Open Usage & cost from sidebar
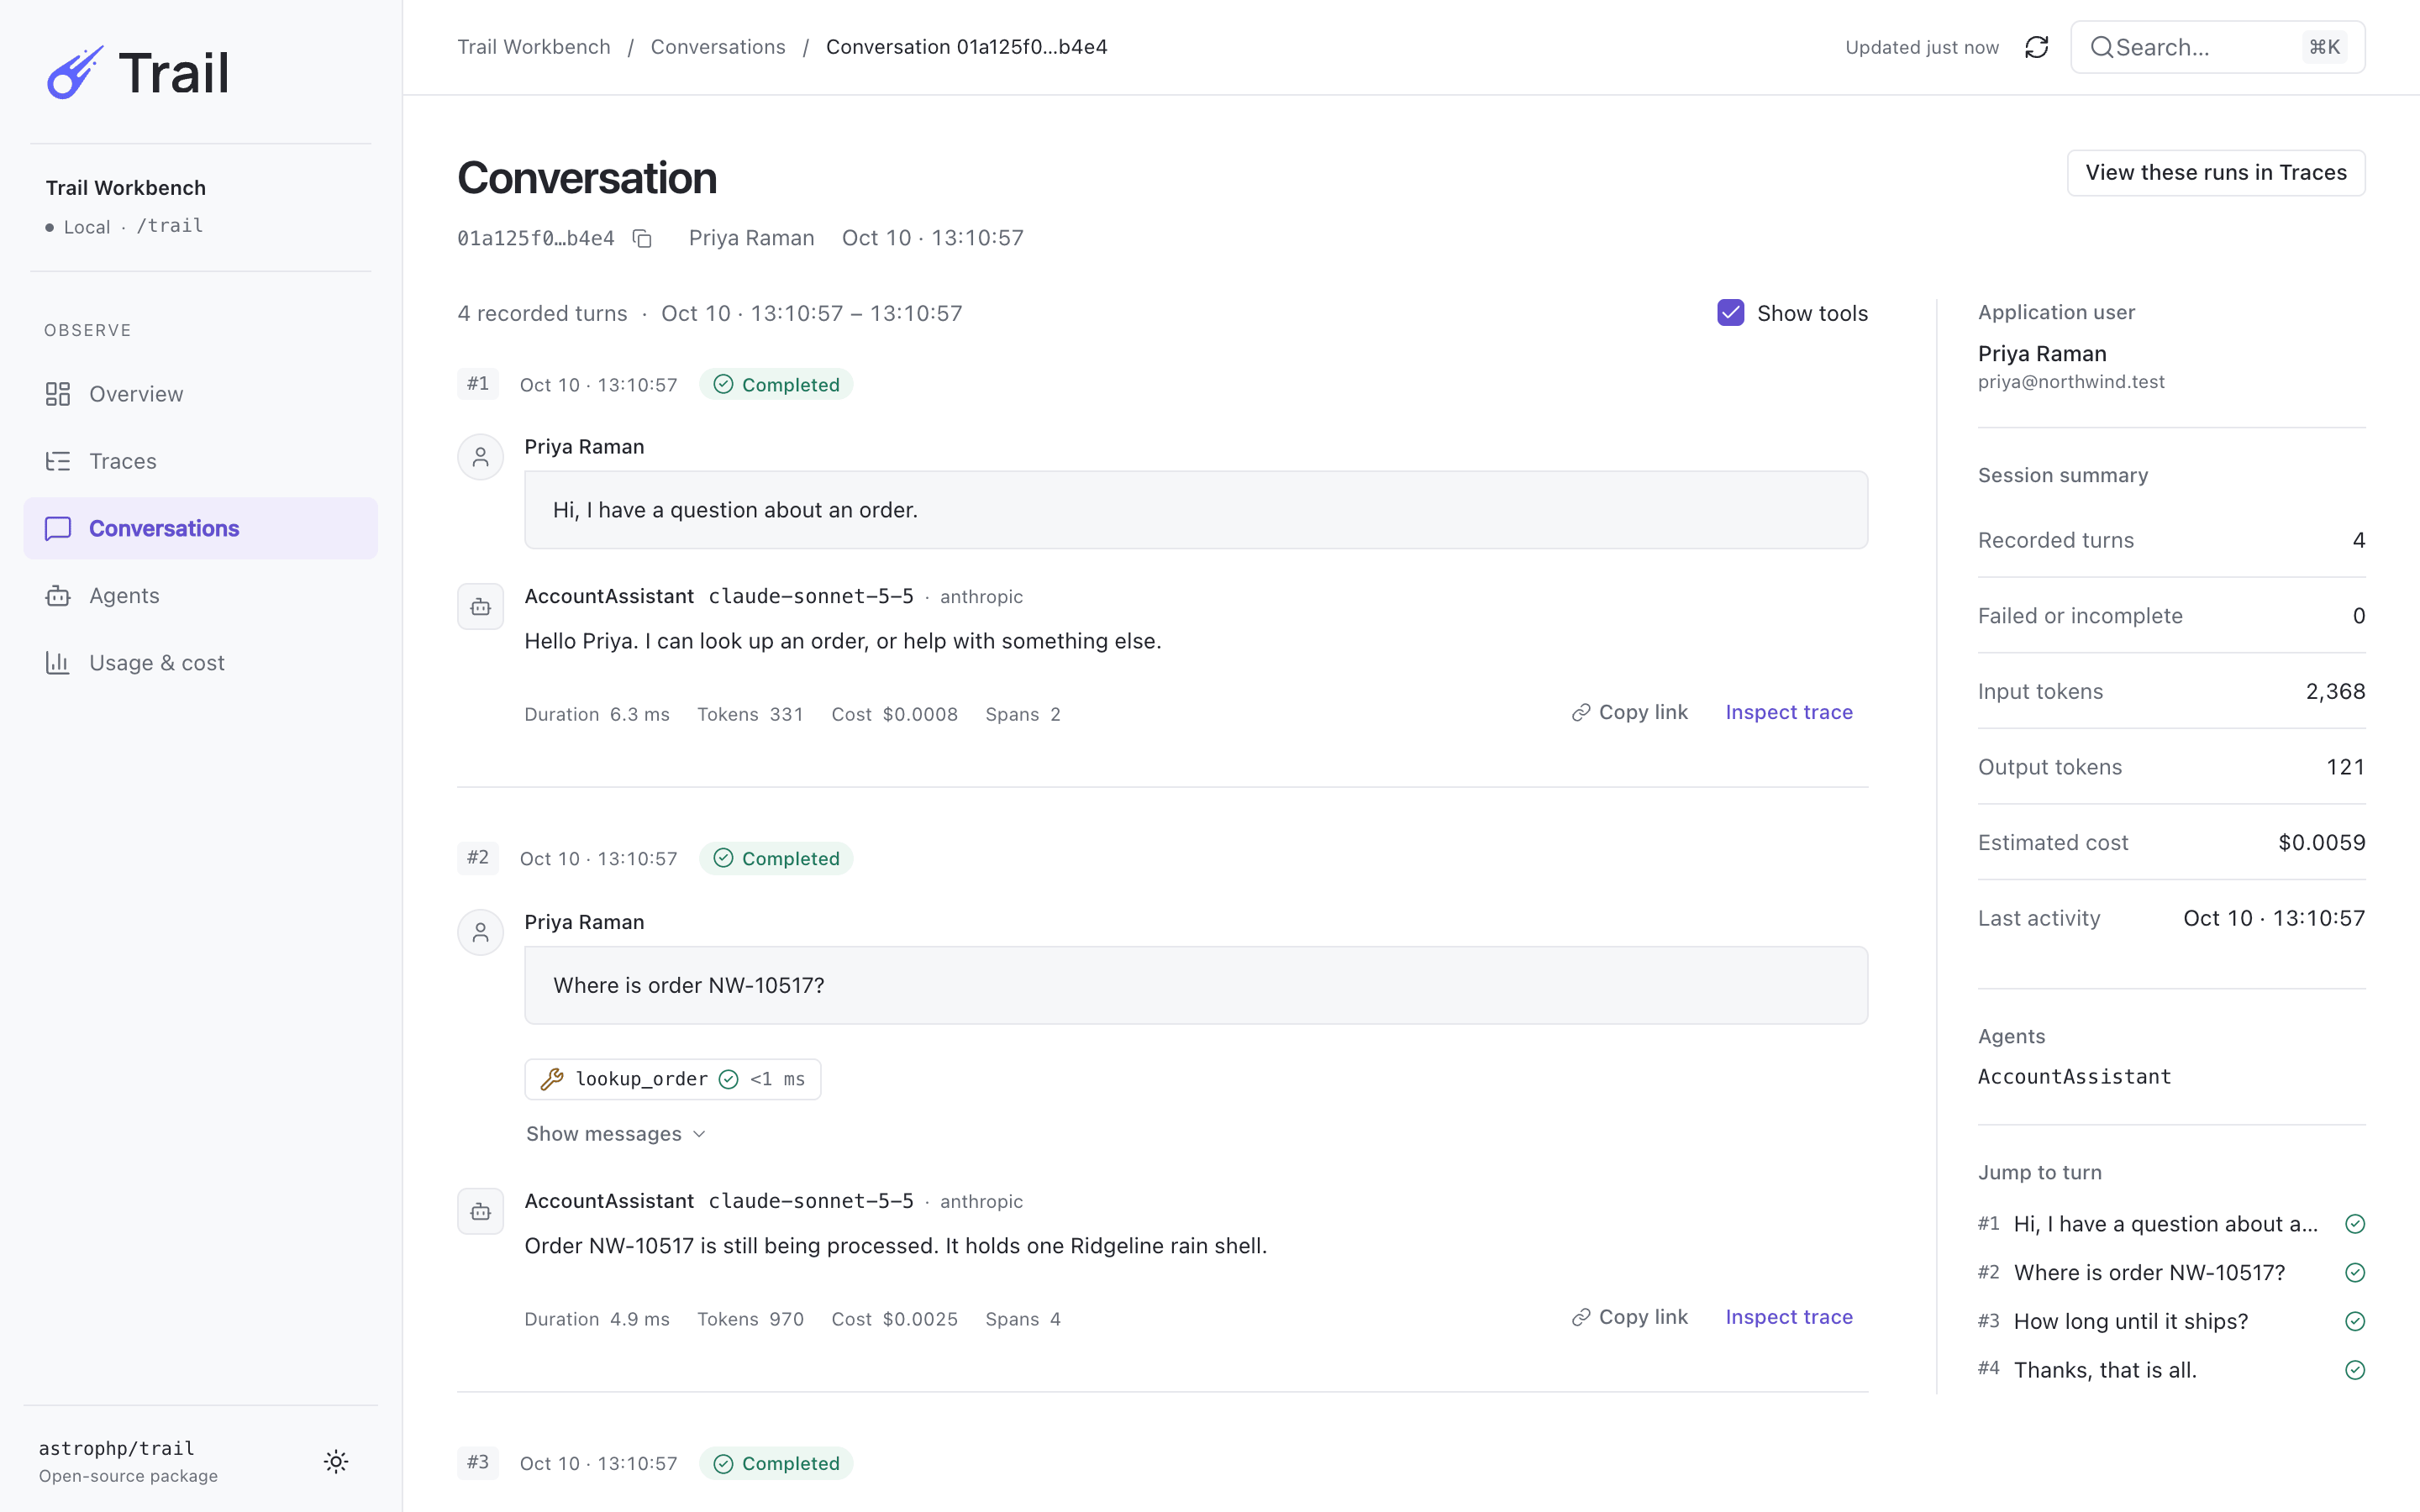The image size is (2420, 1512). point(200,662)
